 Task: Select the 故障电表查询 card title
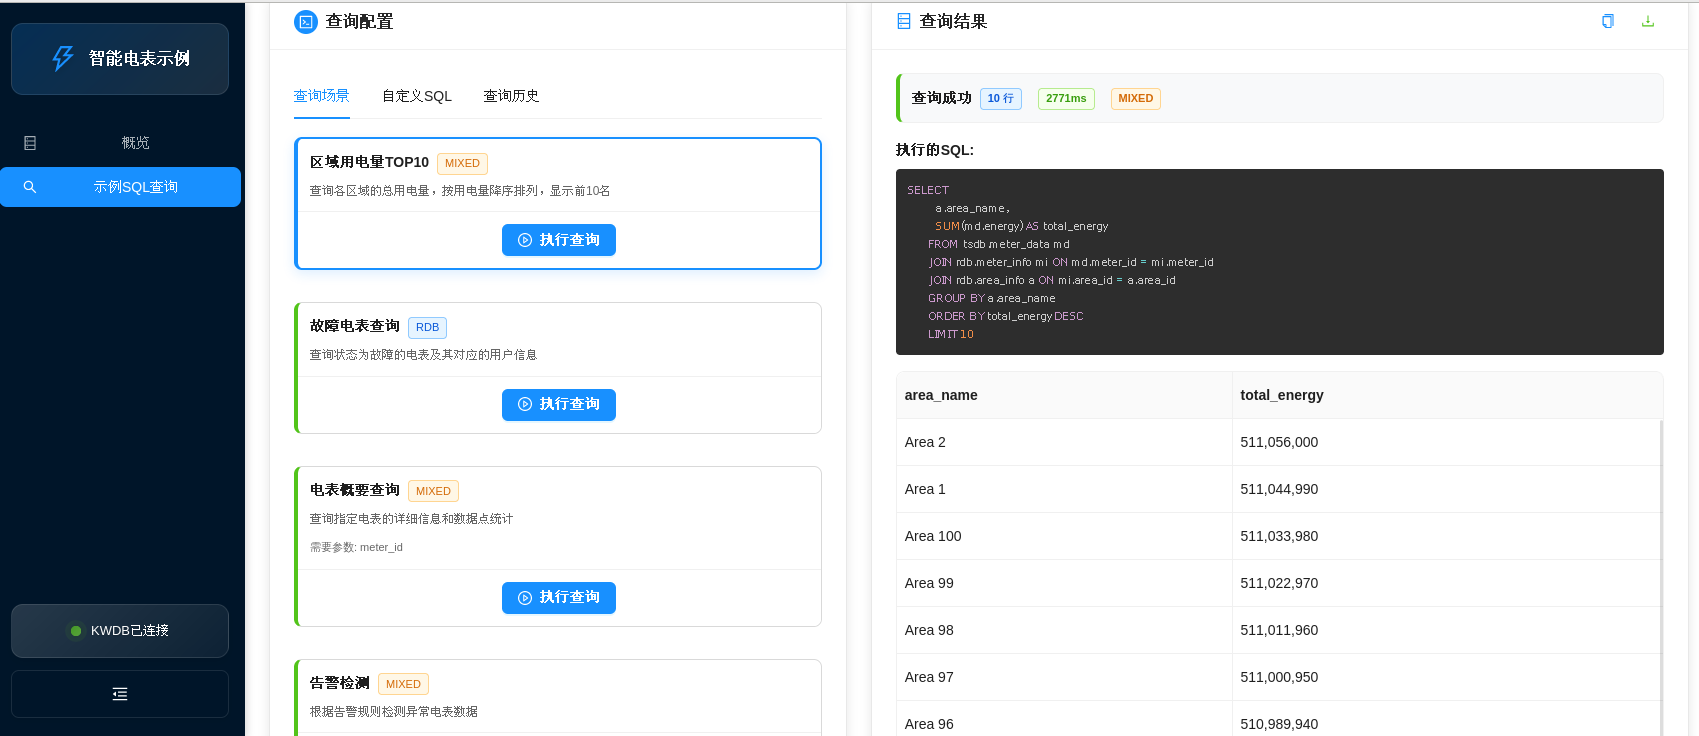pos(355,326)
